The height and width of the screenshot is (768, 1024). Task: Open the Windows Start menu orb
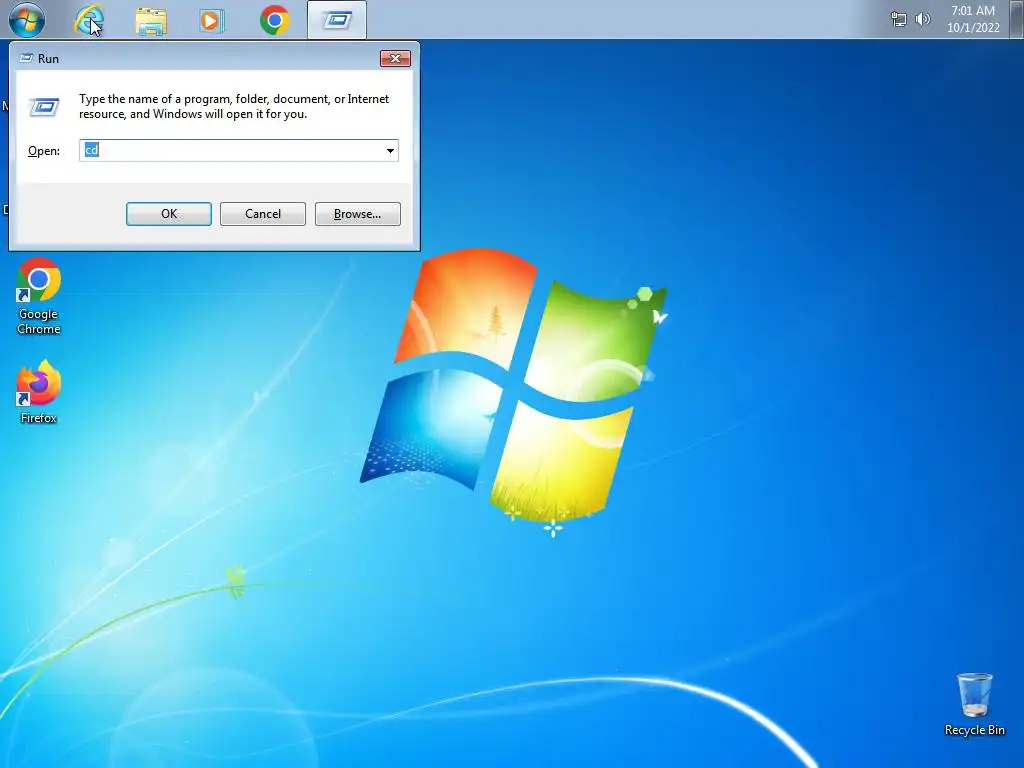(27, 20)
